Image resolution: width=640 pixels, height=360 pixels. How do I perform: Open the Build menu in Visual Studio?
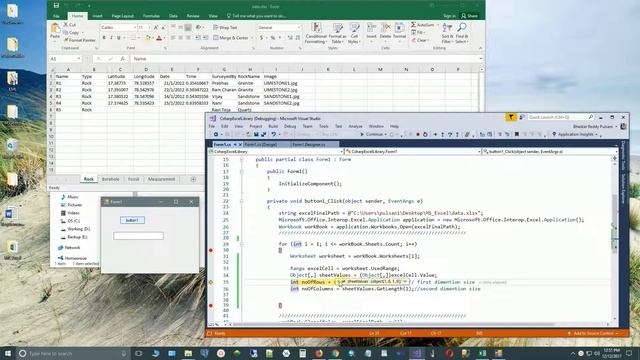click(x=273, y=127)
